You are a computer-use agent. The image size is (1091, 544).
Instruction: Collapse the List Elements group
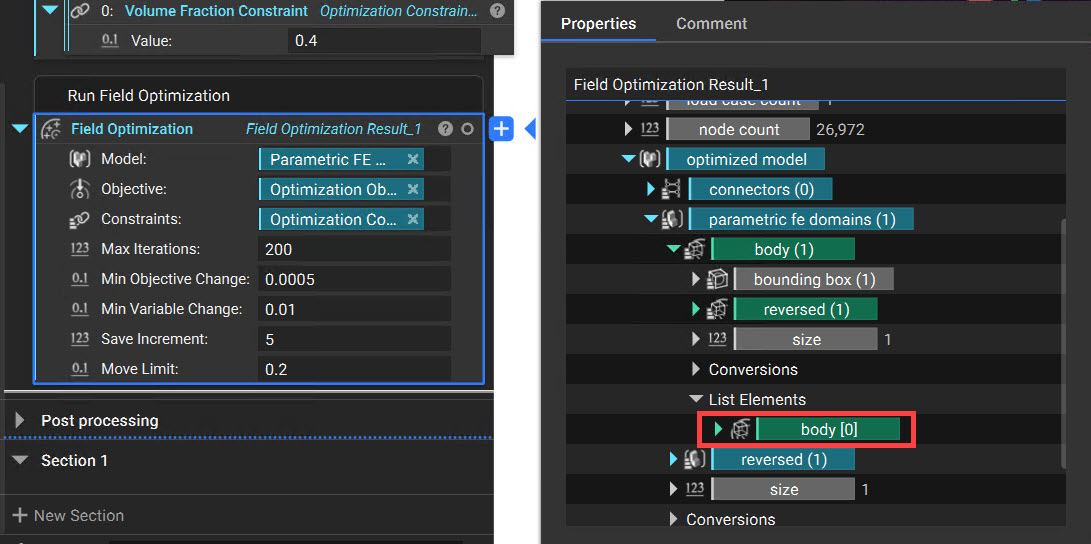point(696,399)
